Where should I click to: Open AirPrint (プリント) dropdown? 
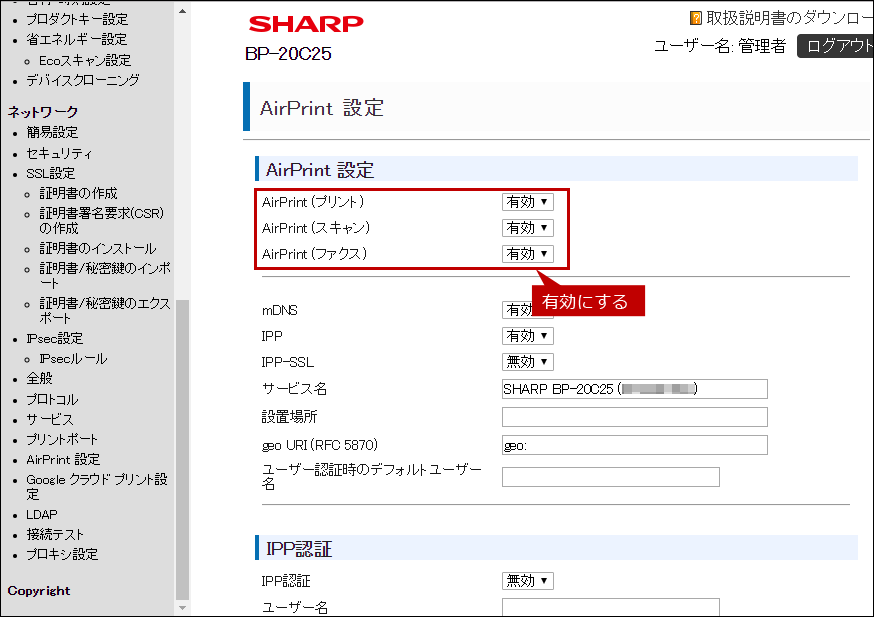[527, 202]
